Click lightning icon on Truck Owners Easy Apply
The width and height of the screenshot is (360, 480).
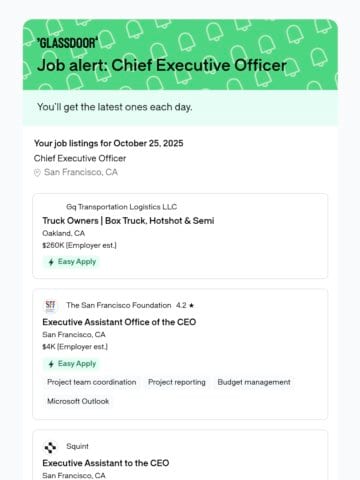pos(51,262)
